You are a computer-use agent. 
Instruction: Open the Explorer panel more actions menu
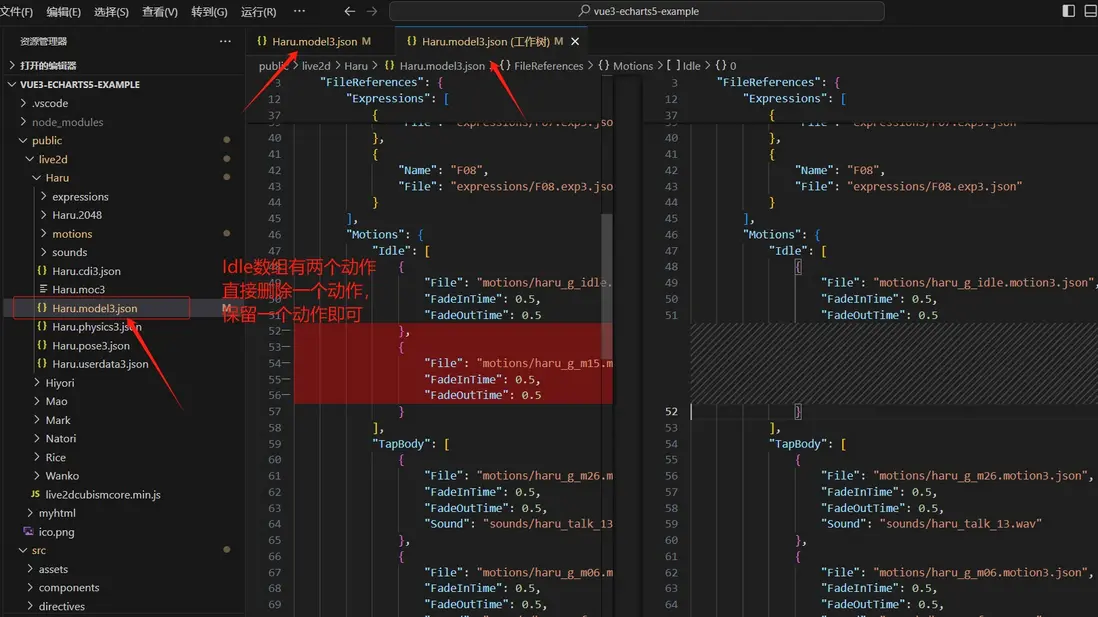(x=225, y=41)
